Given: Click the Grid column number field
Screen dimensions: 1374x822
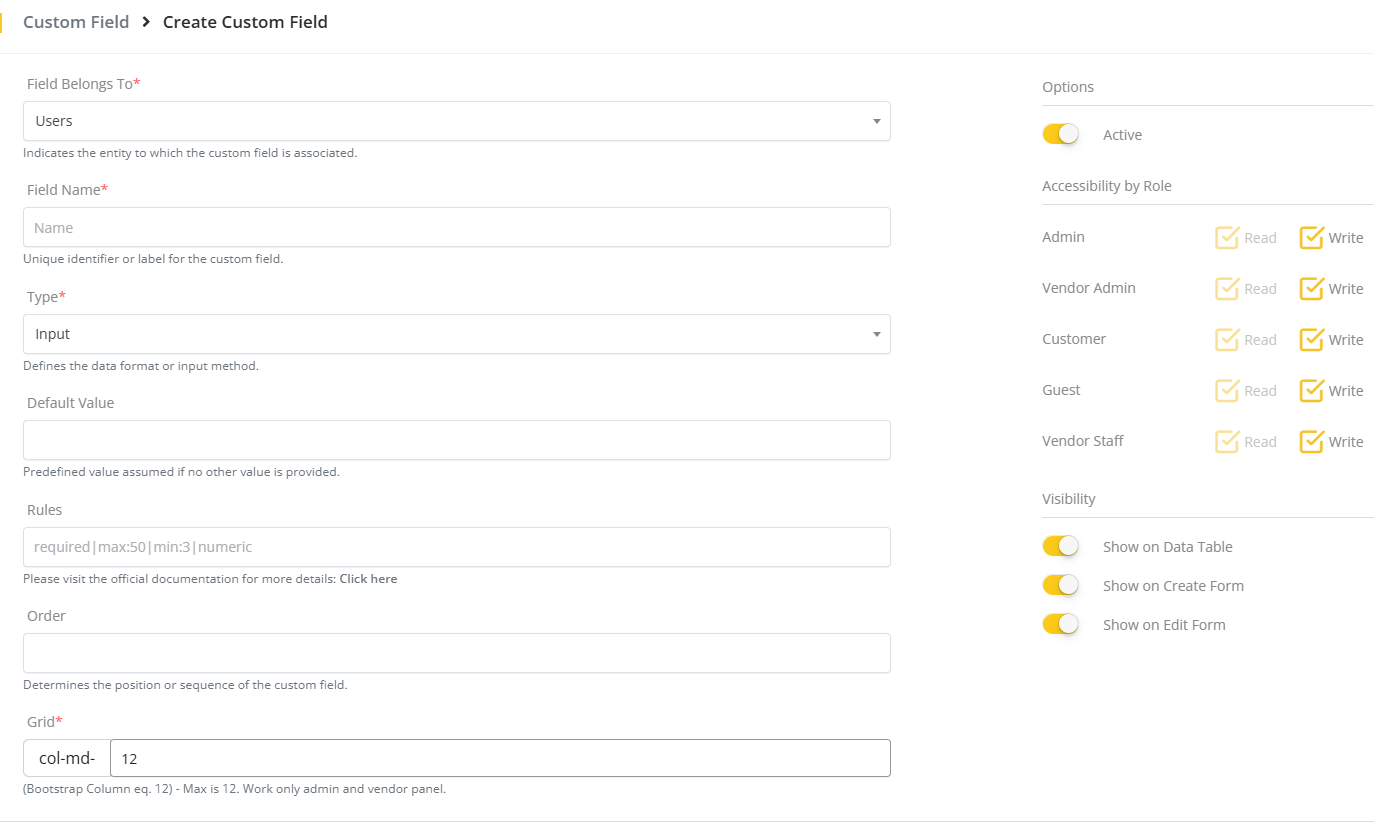Looking at the screenshot, I should tap(499, 758).
